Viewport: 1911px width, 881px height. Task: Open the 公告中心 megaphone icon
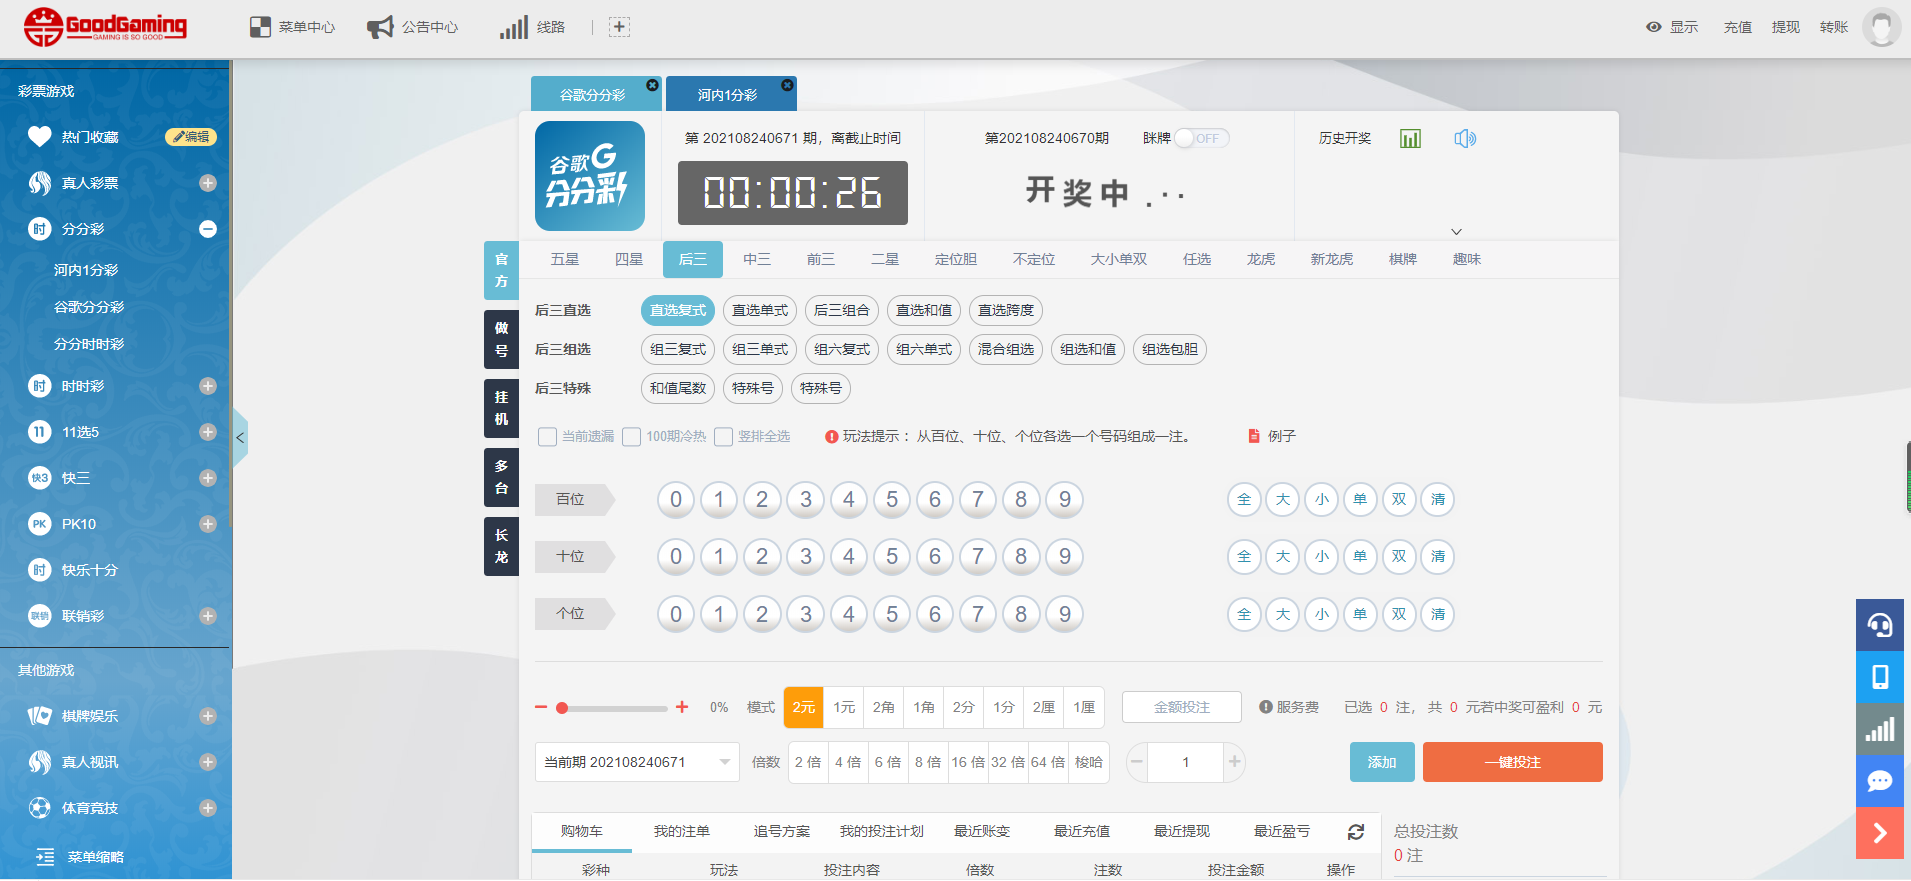click(x=380, y=27)
